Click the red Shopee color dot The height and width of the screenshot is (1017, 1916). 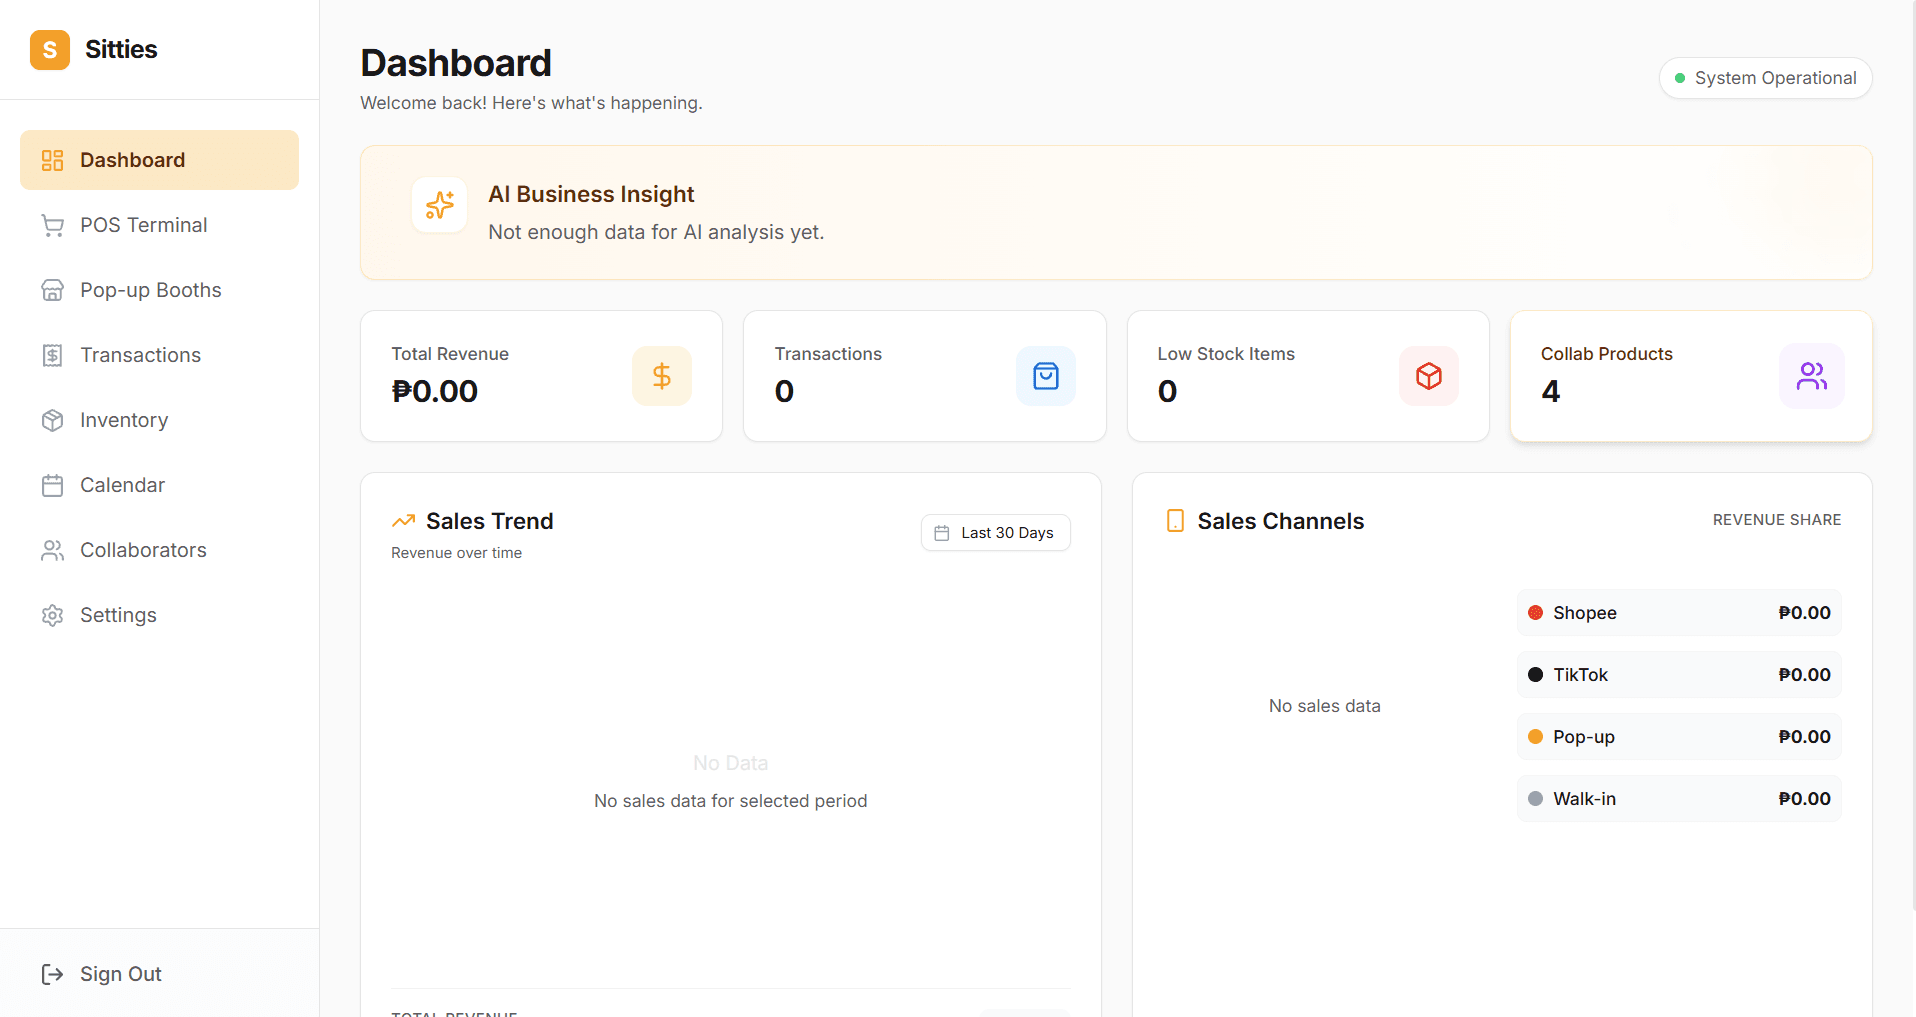[x=1535, y=613]
